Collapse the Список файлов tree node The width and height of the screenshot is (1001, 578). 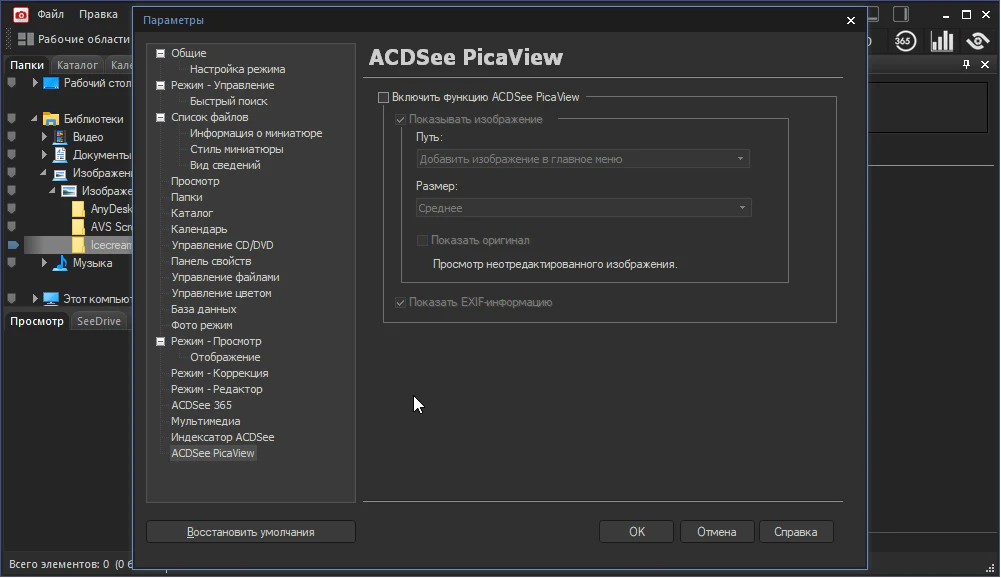[160, 117]
